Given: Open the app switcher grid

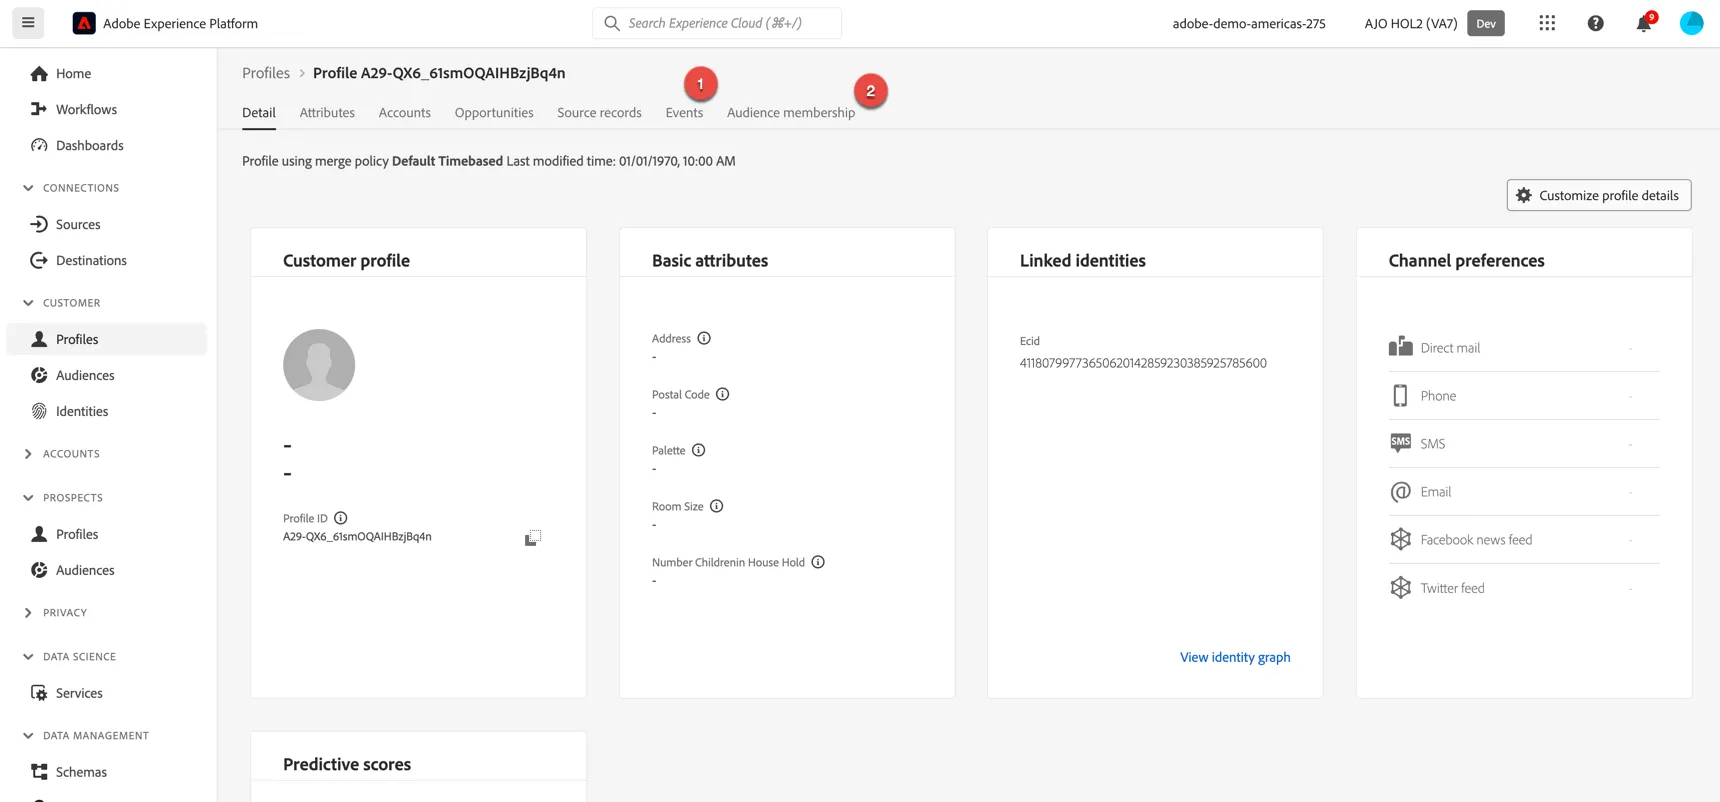Looking at the screenshot, I should pos(1547,23).
